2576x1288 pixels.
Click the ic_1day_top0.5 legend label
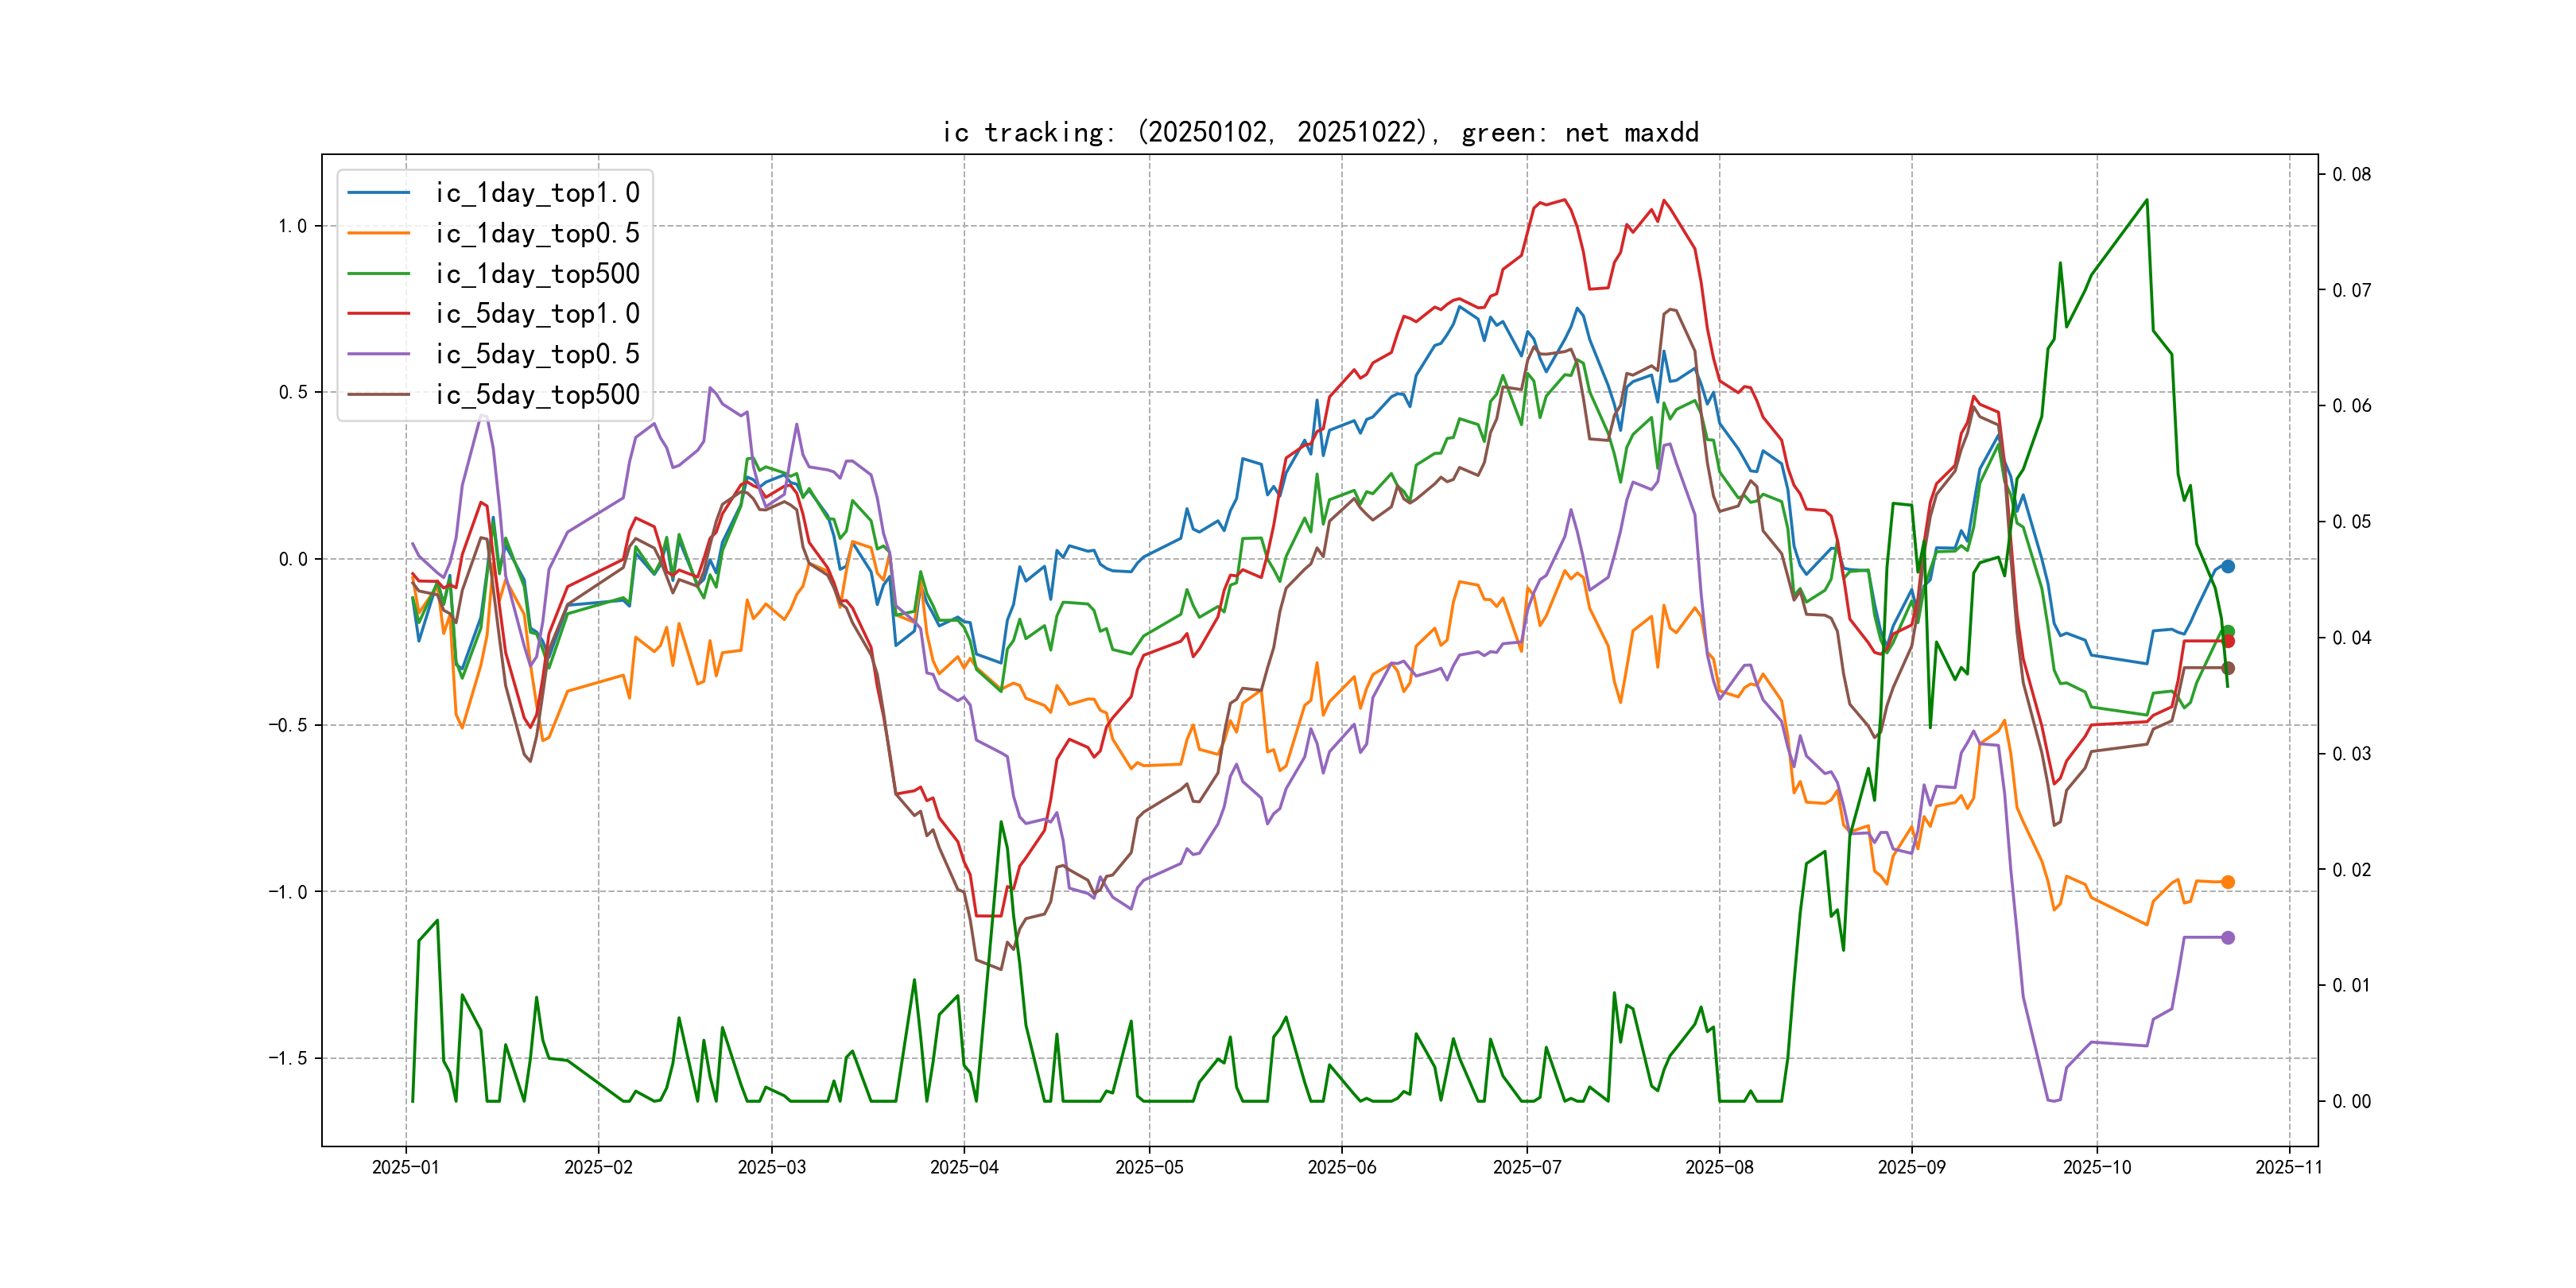(537, 233)
